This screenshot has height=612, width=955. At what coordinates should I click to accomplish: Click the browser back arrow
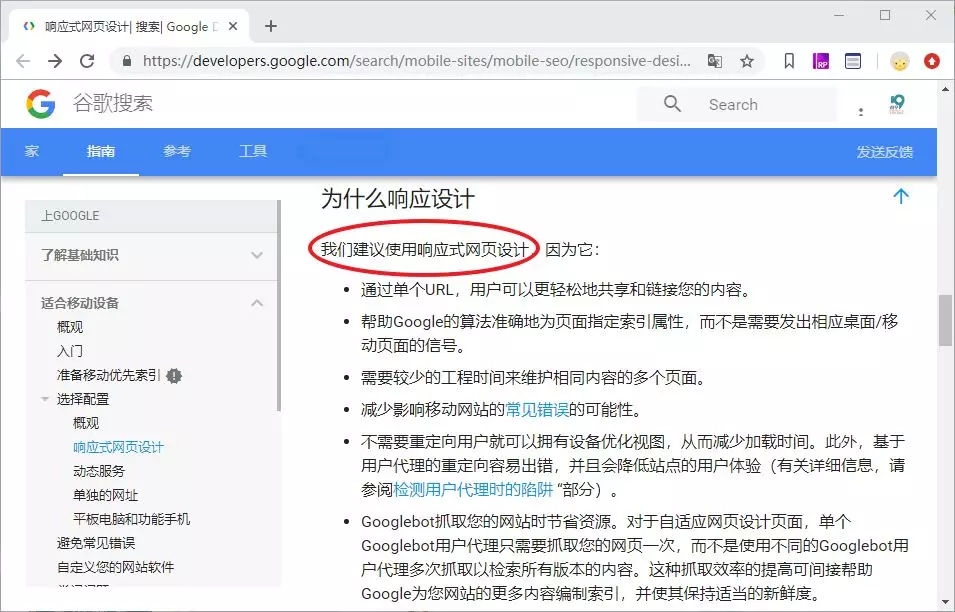(23, 61)
